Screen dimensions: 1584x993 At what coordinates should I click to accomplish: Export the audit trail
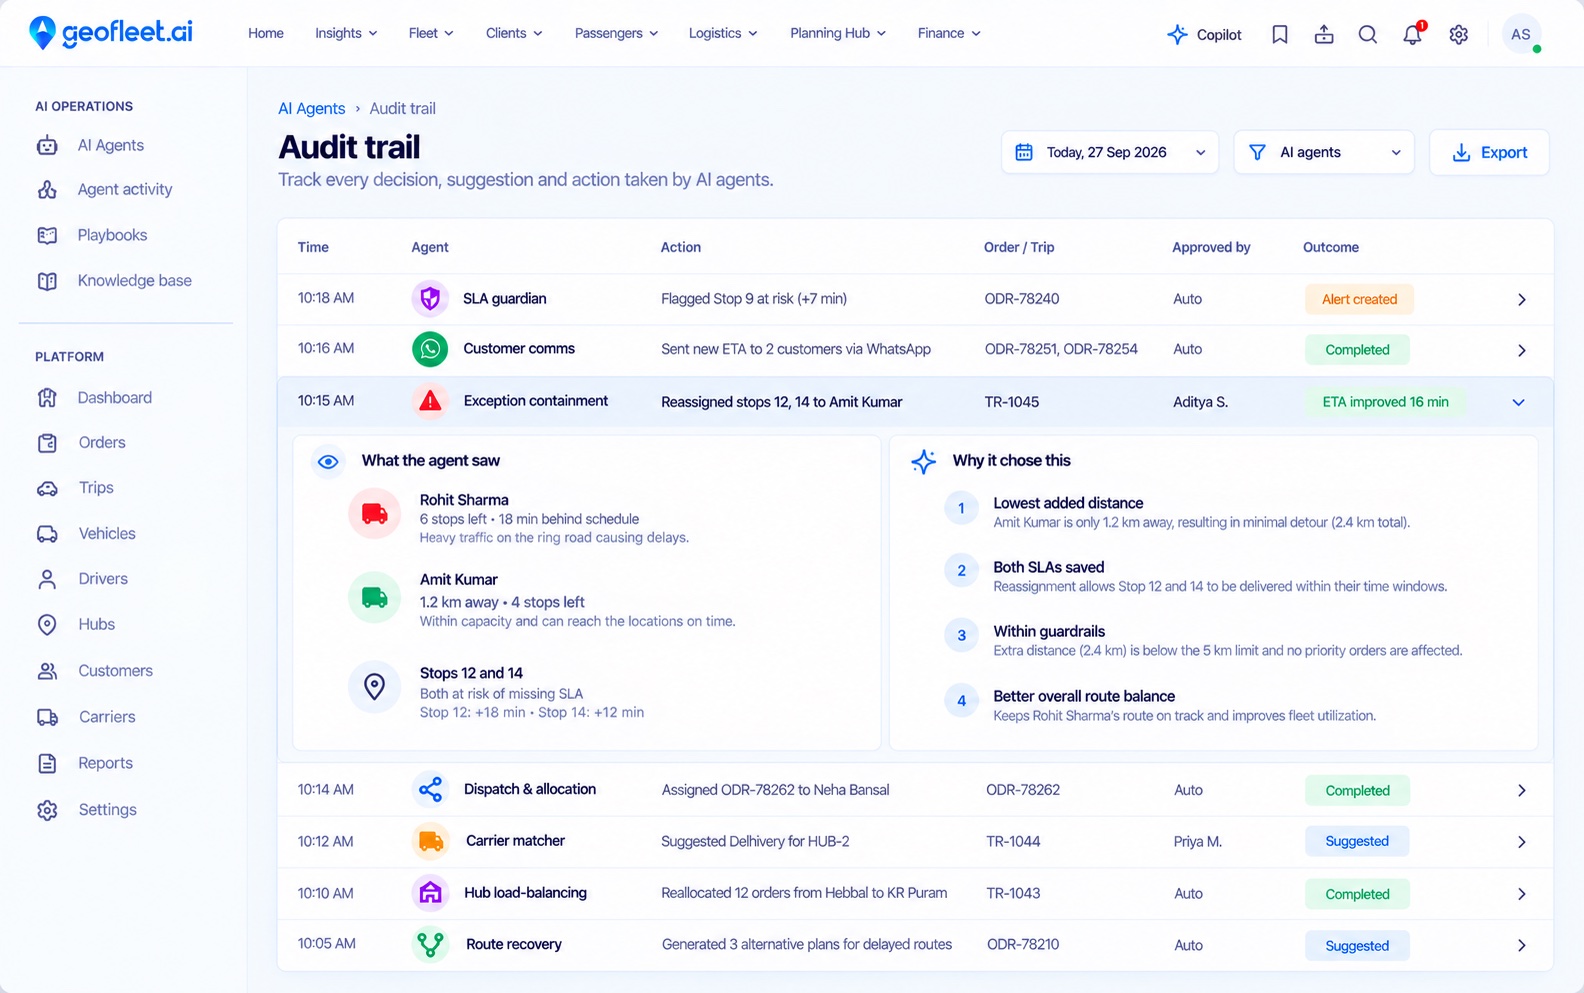tap(1489, 152)
